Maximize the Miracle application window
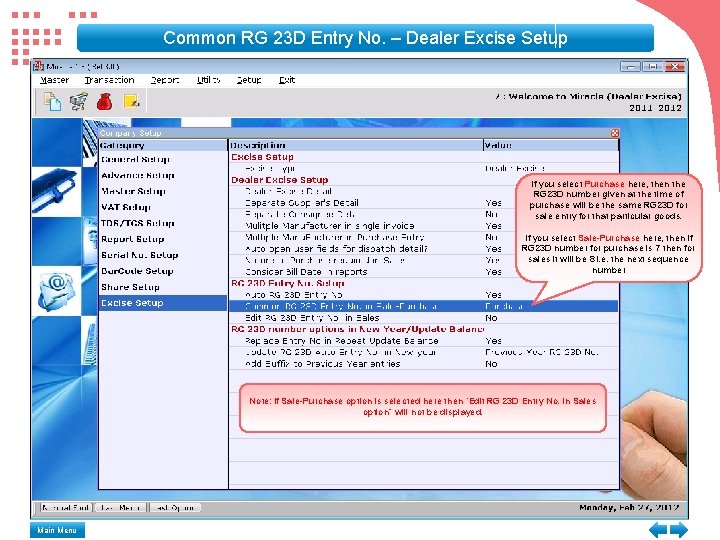720x540 pixels. click(x=652, y=67)
